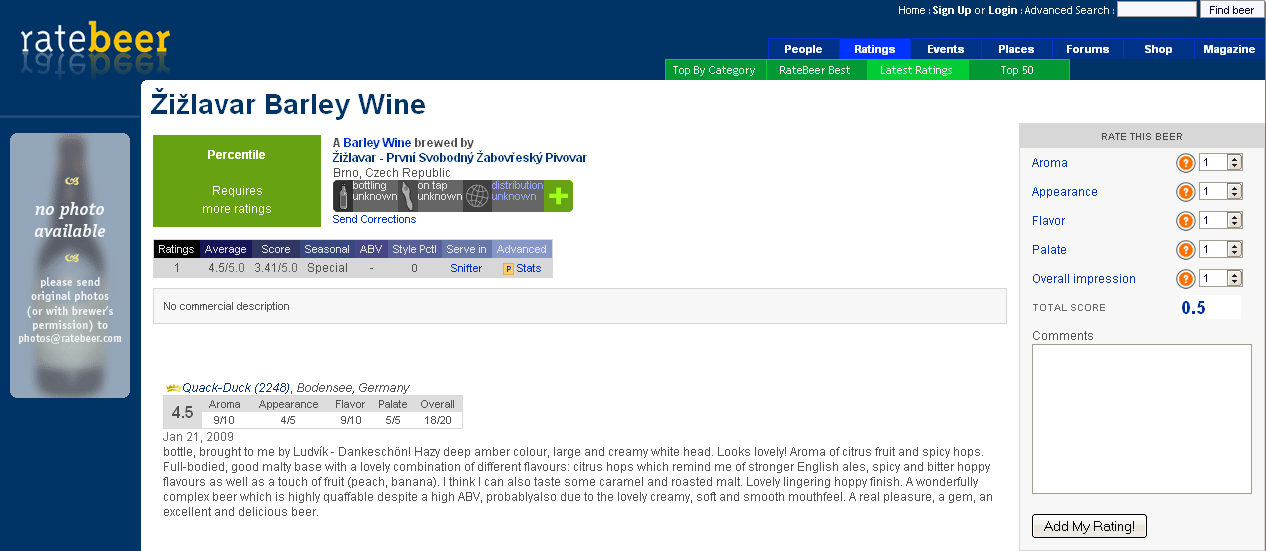Click the Barley Wine style link
The image size is (1266, 551).
(x=377, y=143)
